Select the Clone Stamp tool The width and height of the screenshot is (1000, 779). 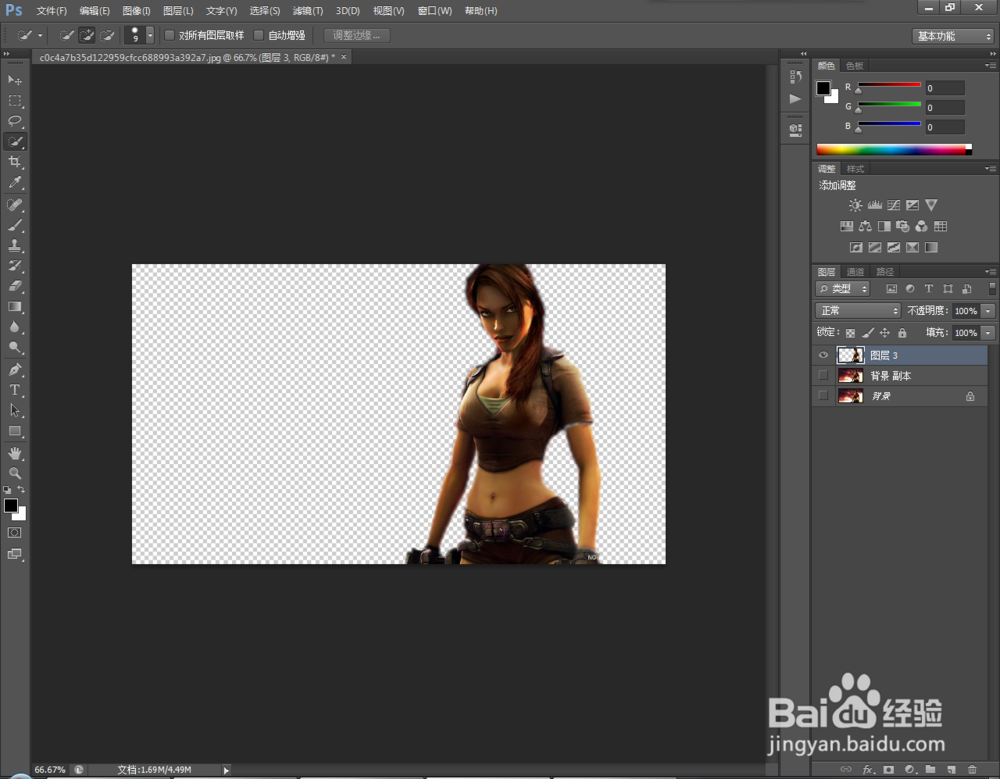point(15,246)
